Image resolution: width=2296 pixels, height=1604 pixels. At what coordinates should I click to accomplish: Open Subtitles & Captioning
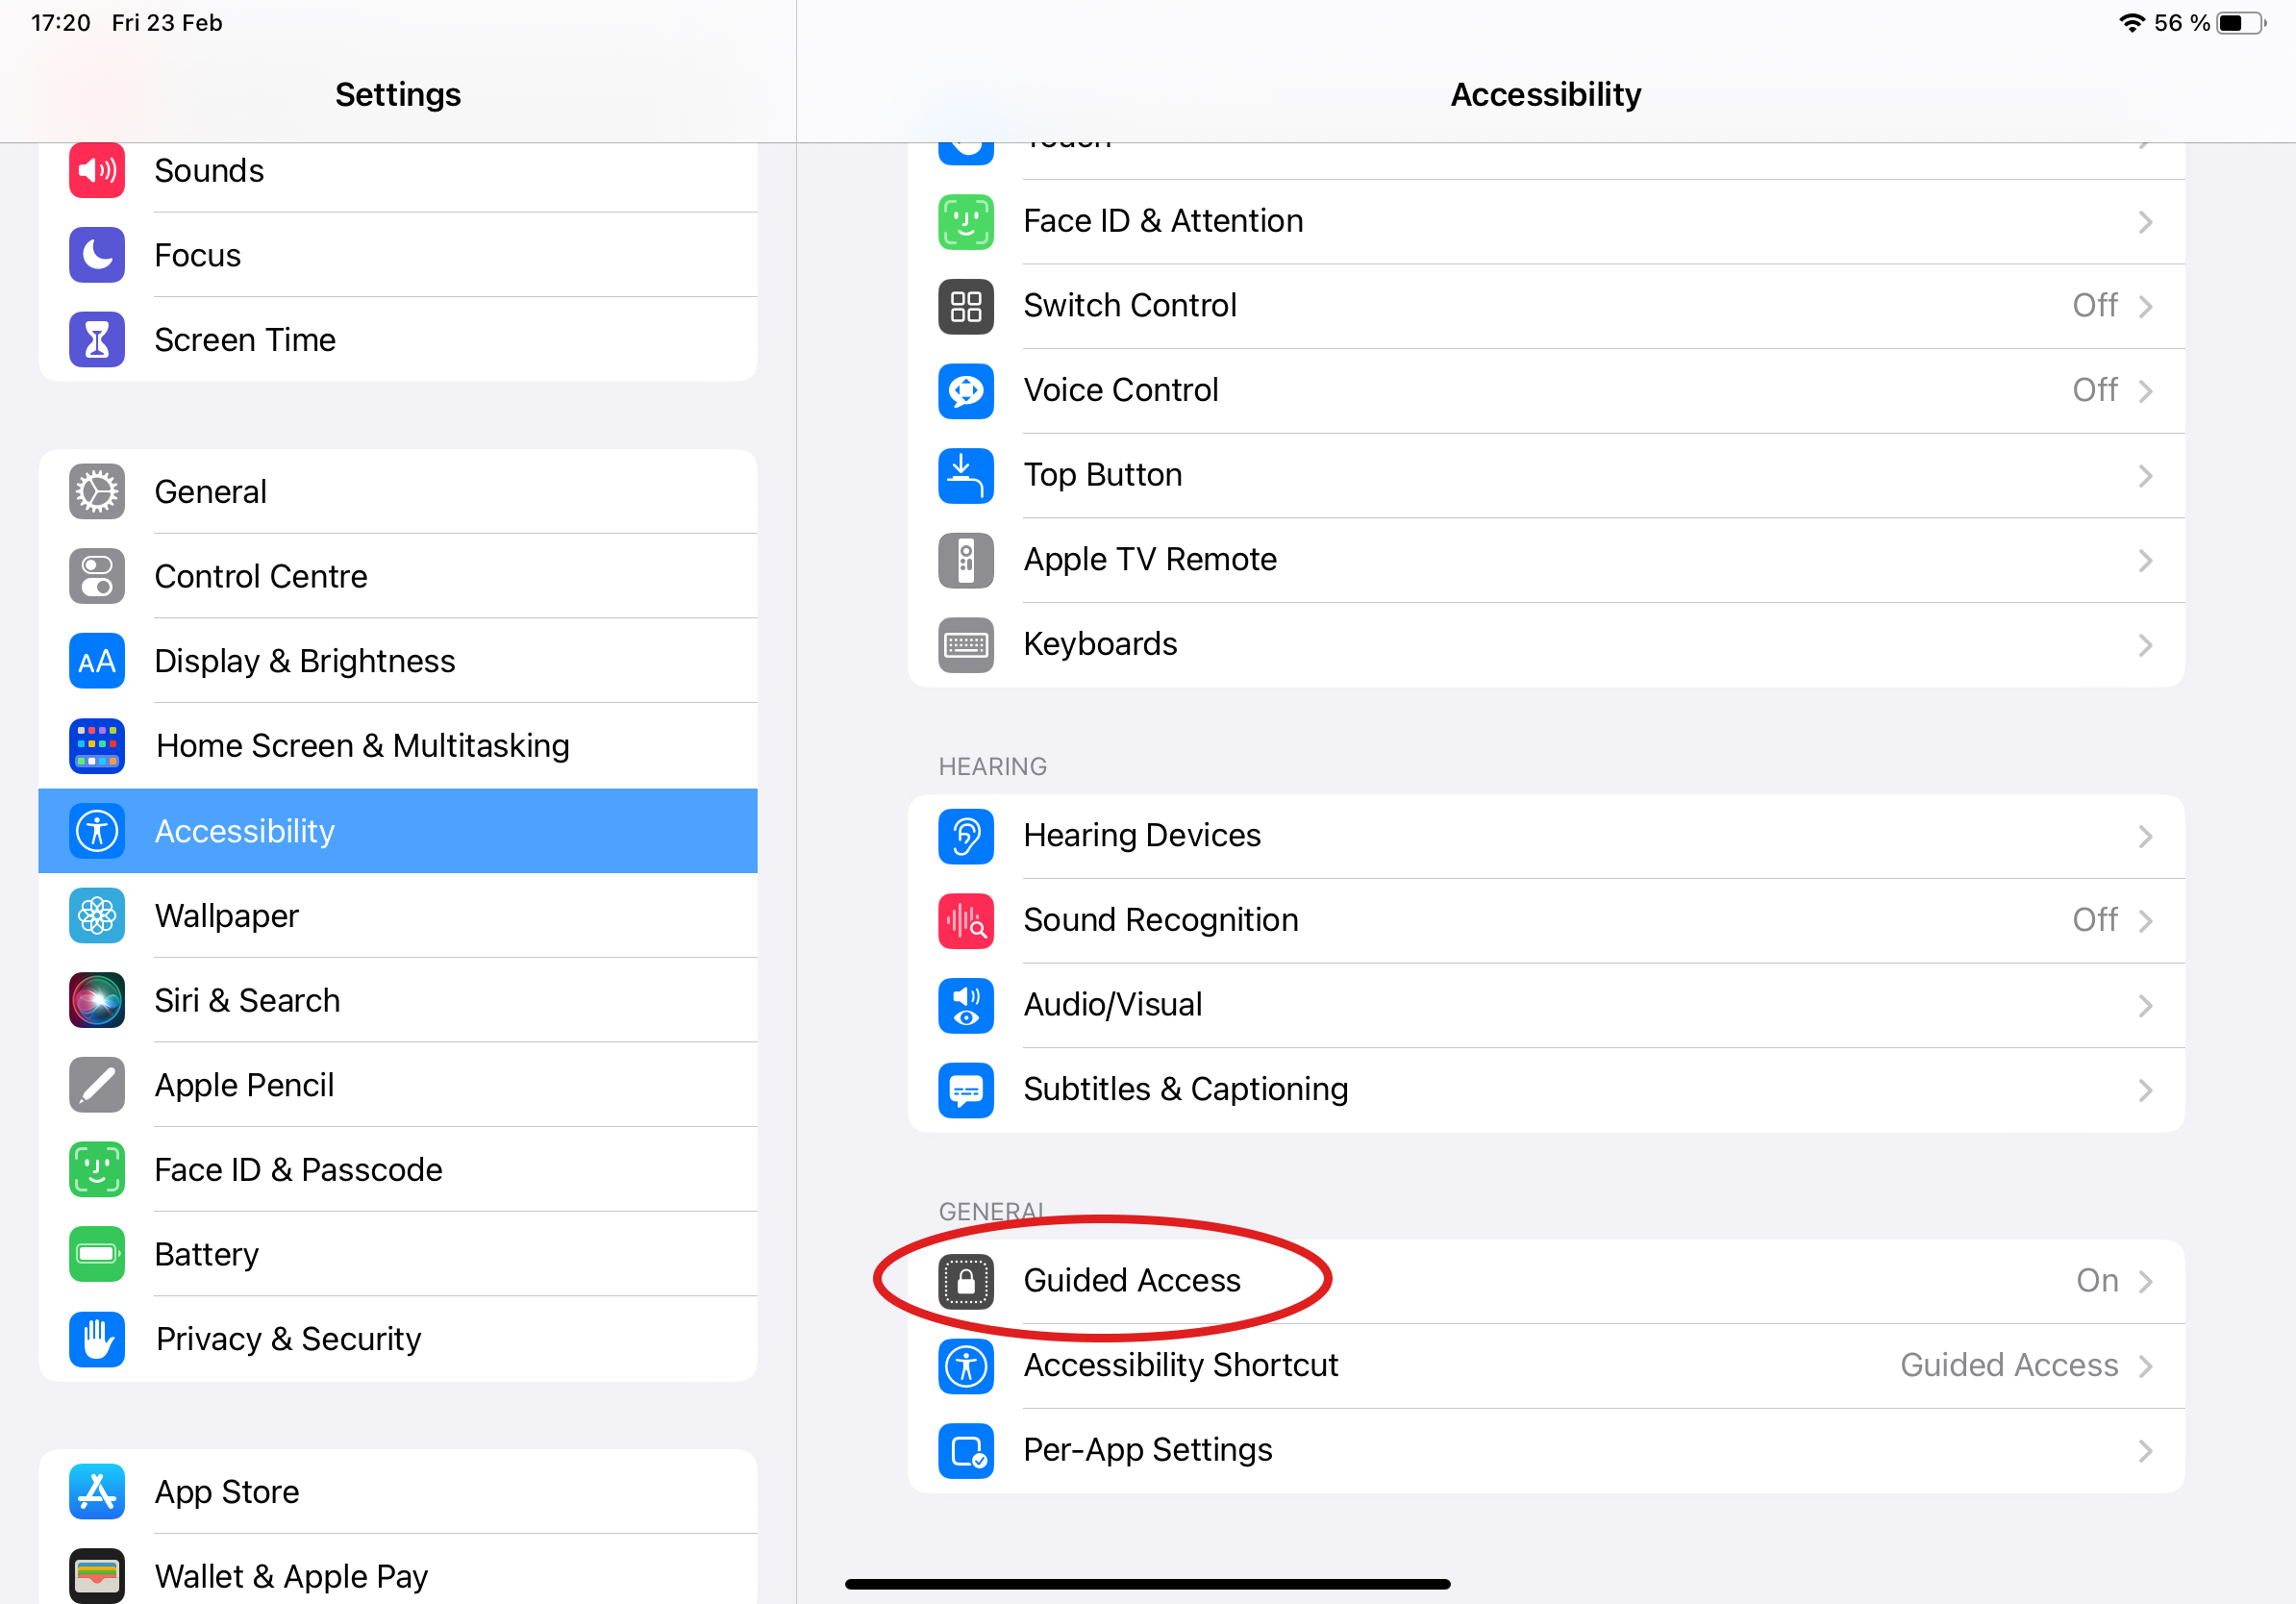[x=1546, y=1090]
